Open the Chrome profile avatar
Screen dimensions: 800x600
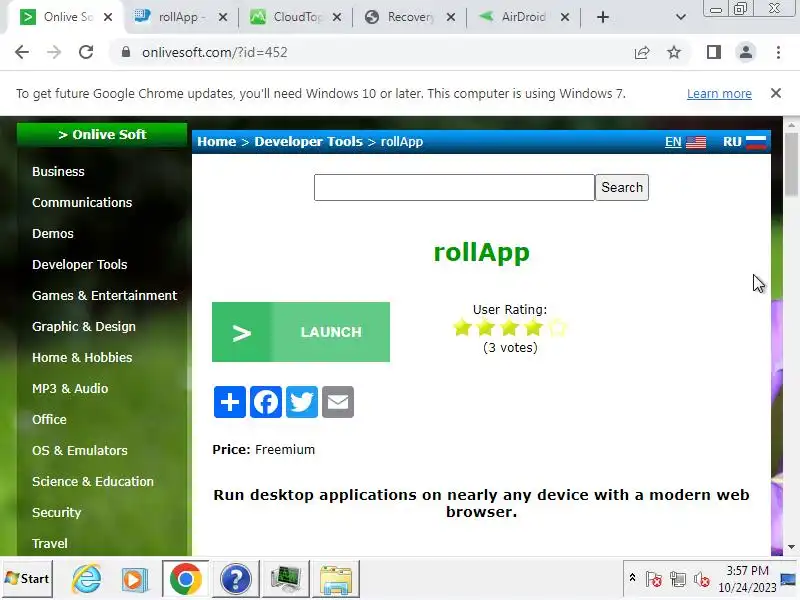(745, 52)
